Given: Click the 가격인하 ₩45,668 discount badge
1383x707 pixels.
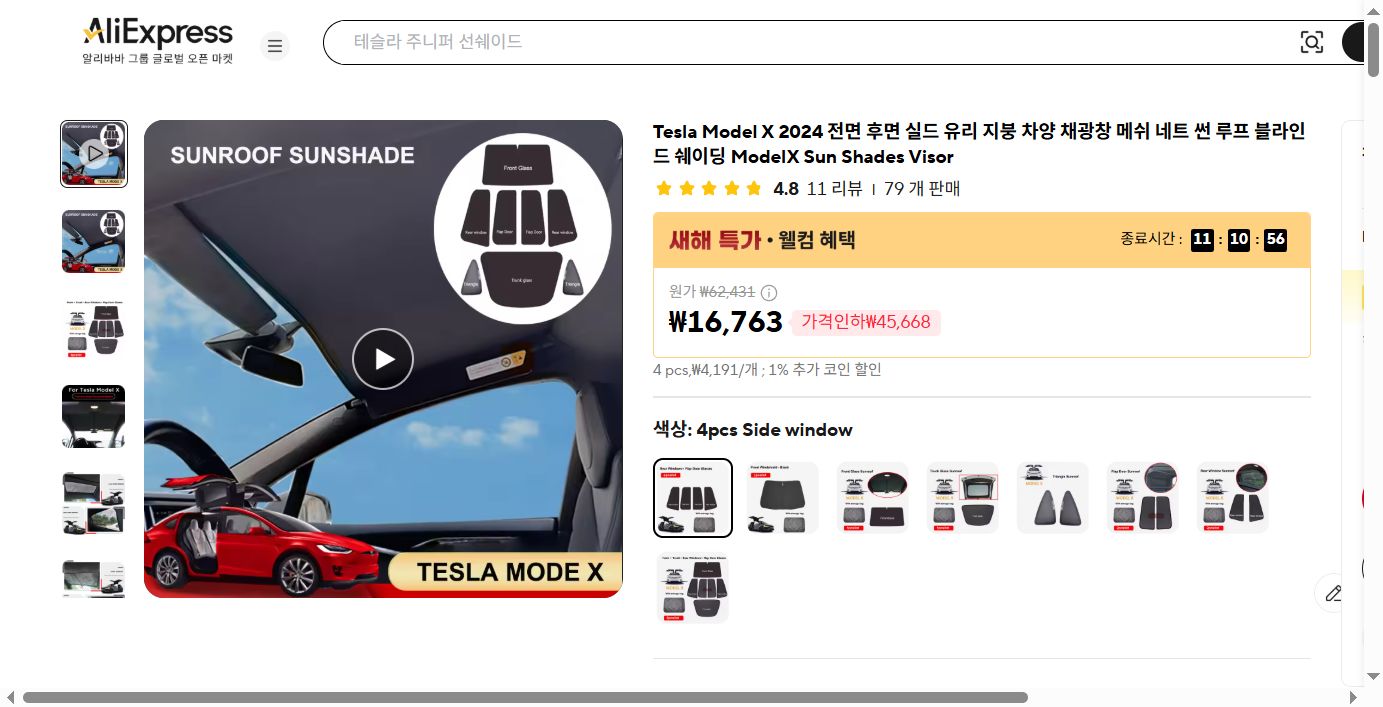Looking at the screenshot, I should click(866, 322).
